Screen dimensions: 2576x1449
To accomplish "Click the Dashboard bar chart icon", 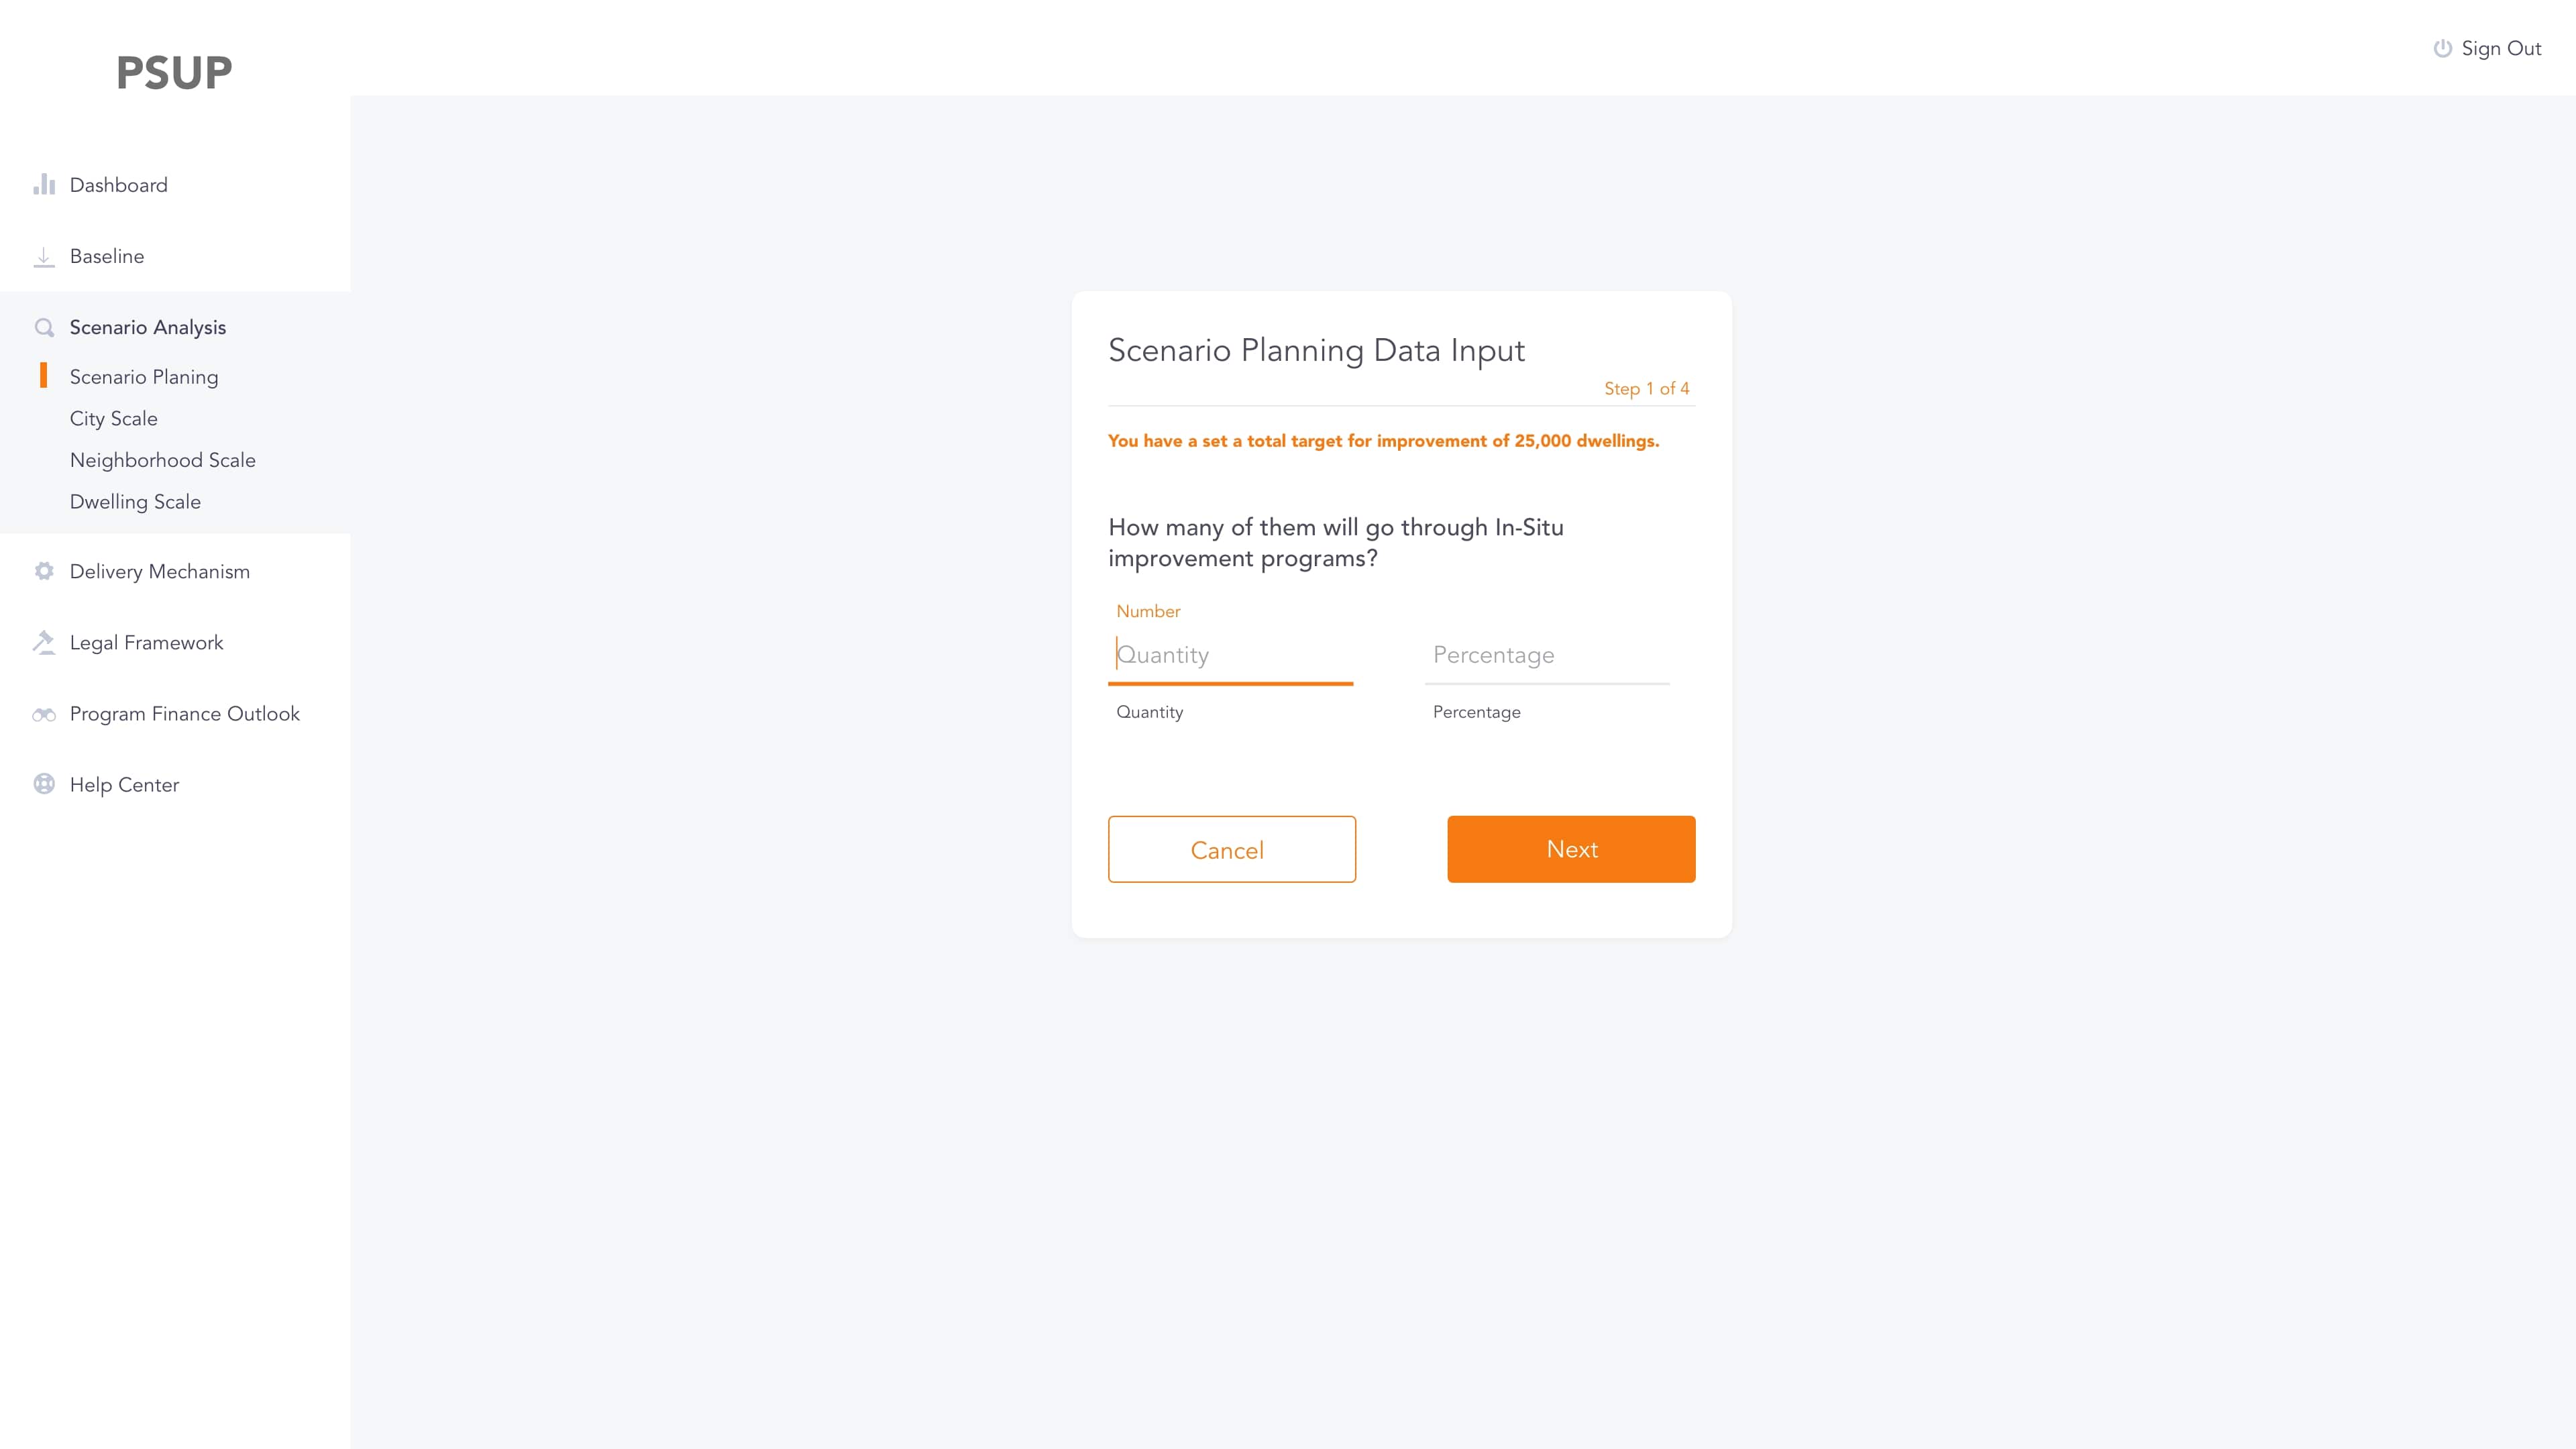I will (x=44, y=185).
